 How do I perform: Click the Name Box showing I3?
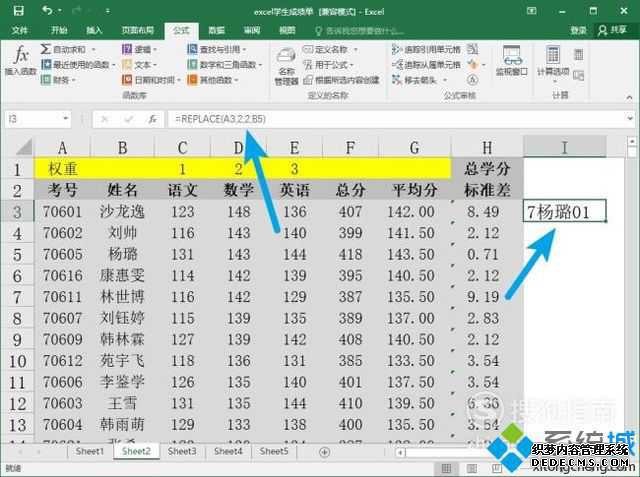click(33, 119)
